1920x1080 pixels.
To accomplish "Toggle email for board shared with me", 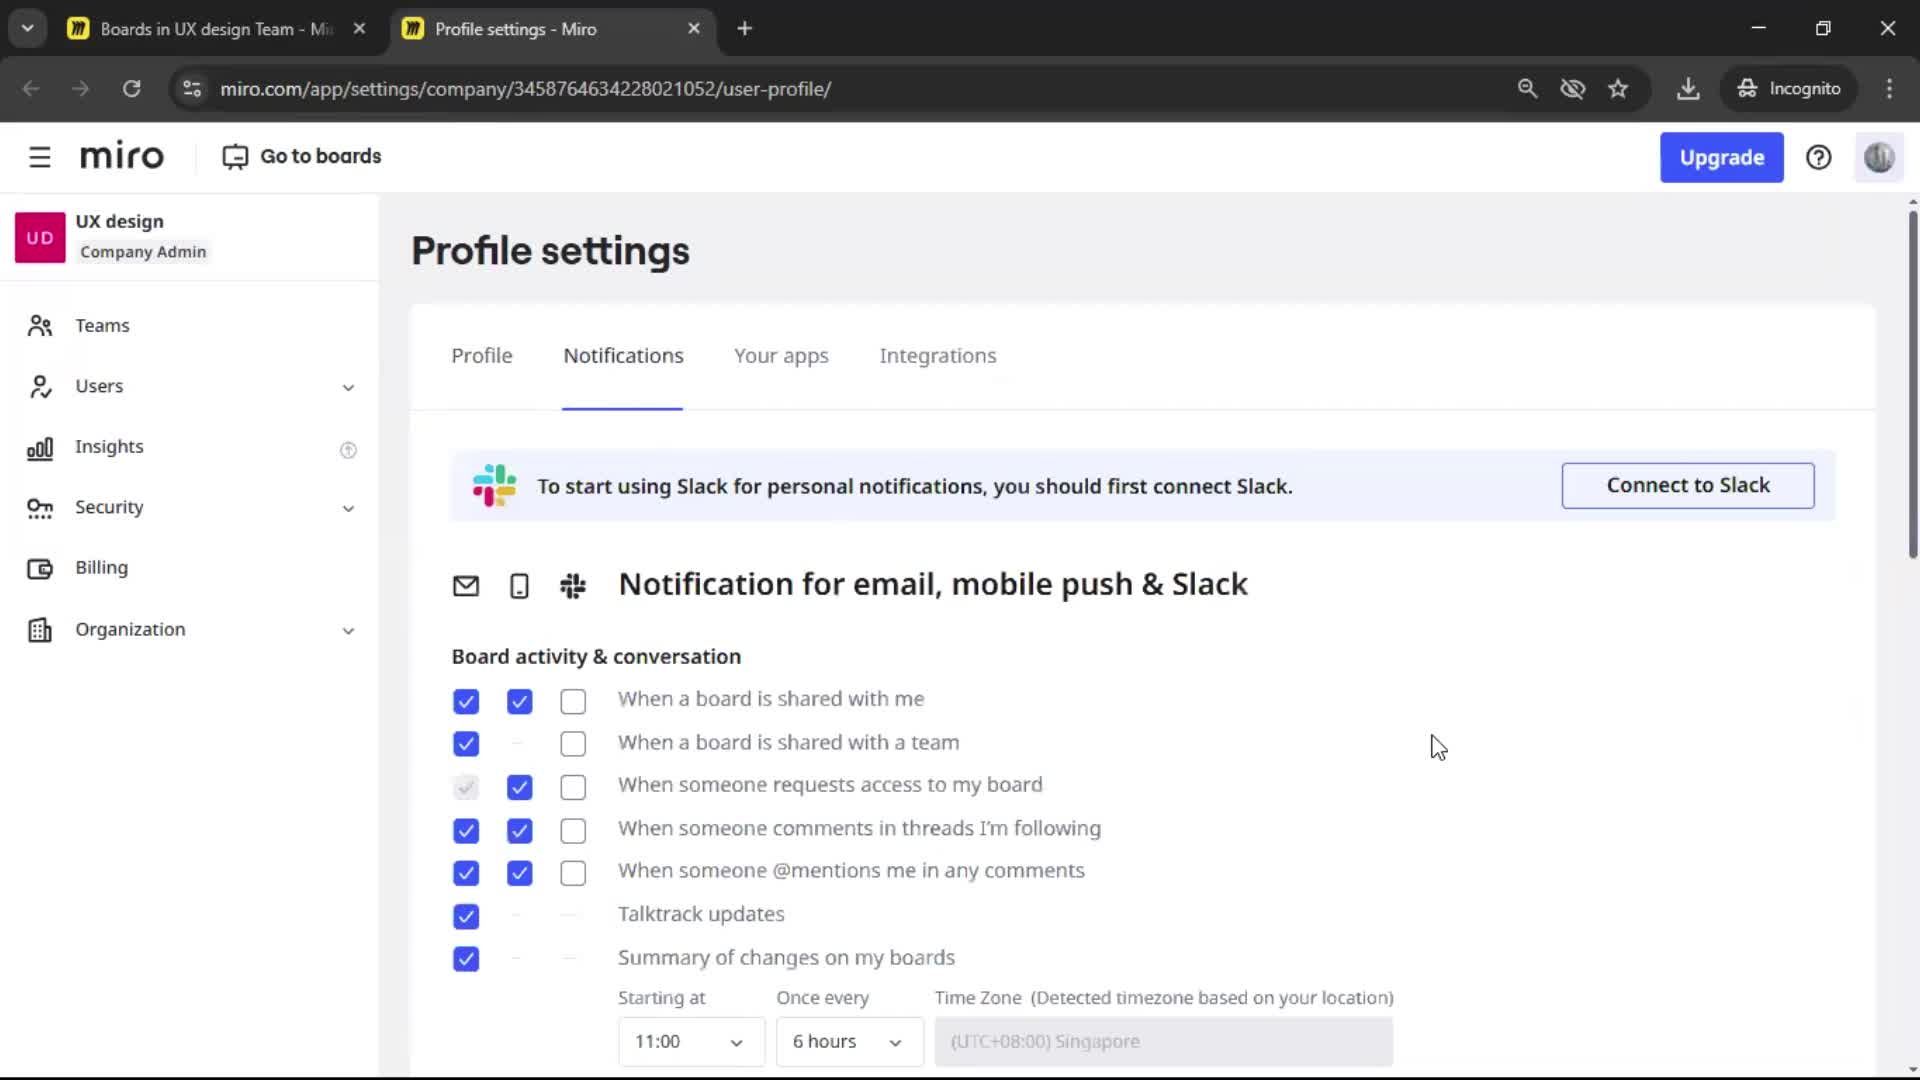I will [466, 702].
